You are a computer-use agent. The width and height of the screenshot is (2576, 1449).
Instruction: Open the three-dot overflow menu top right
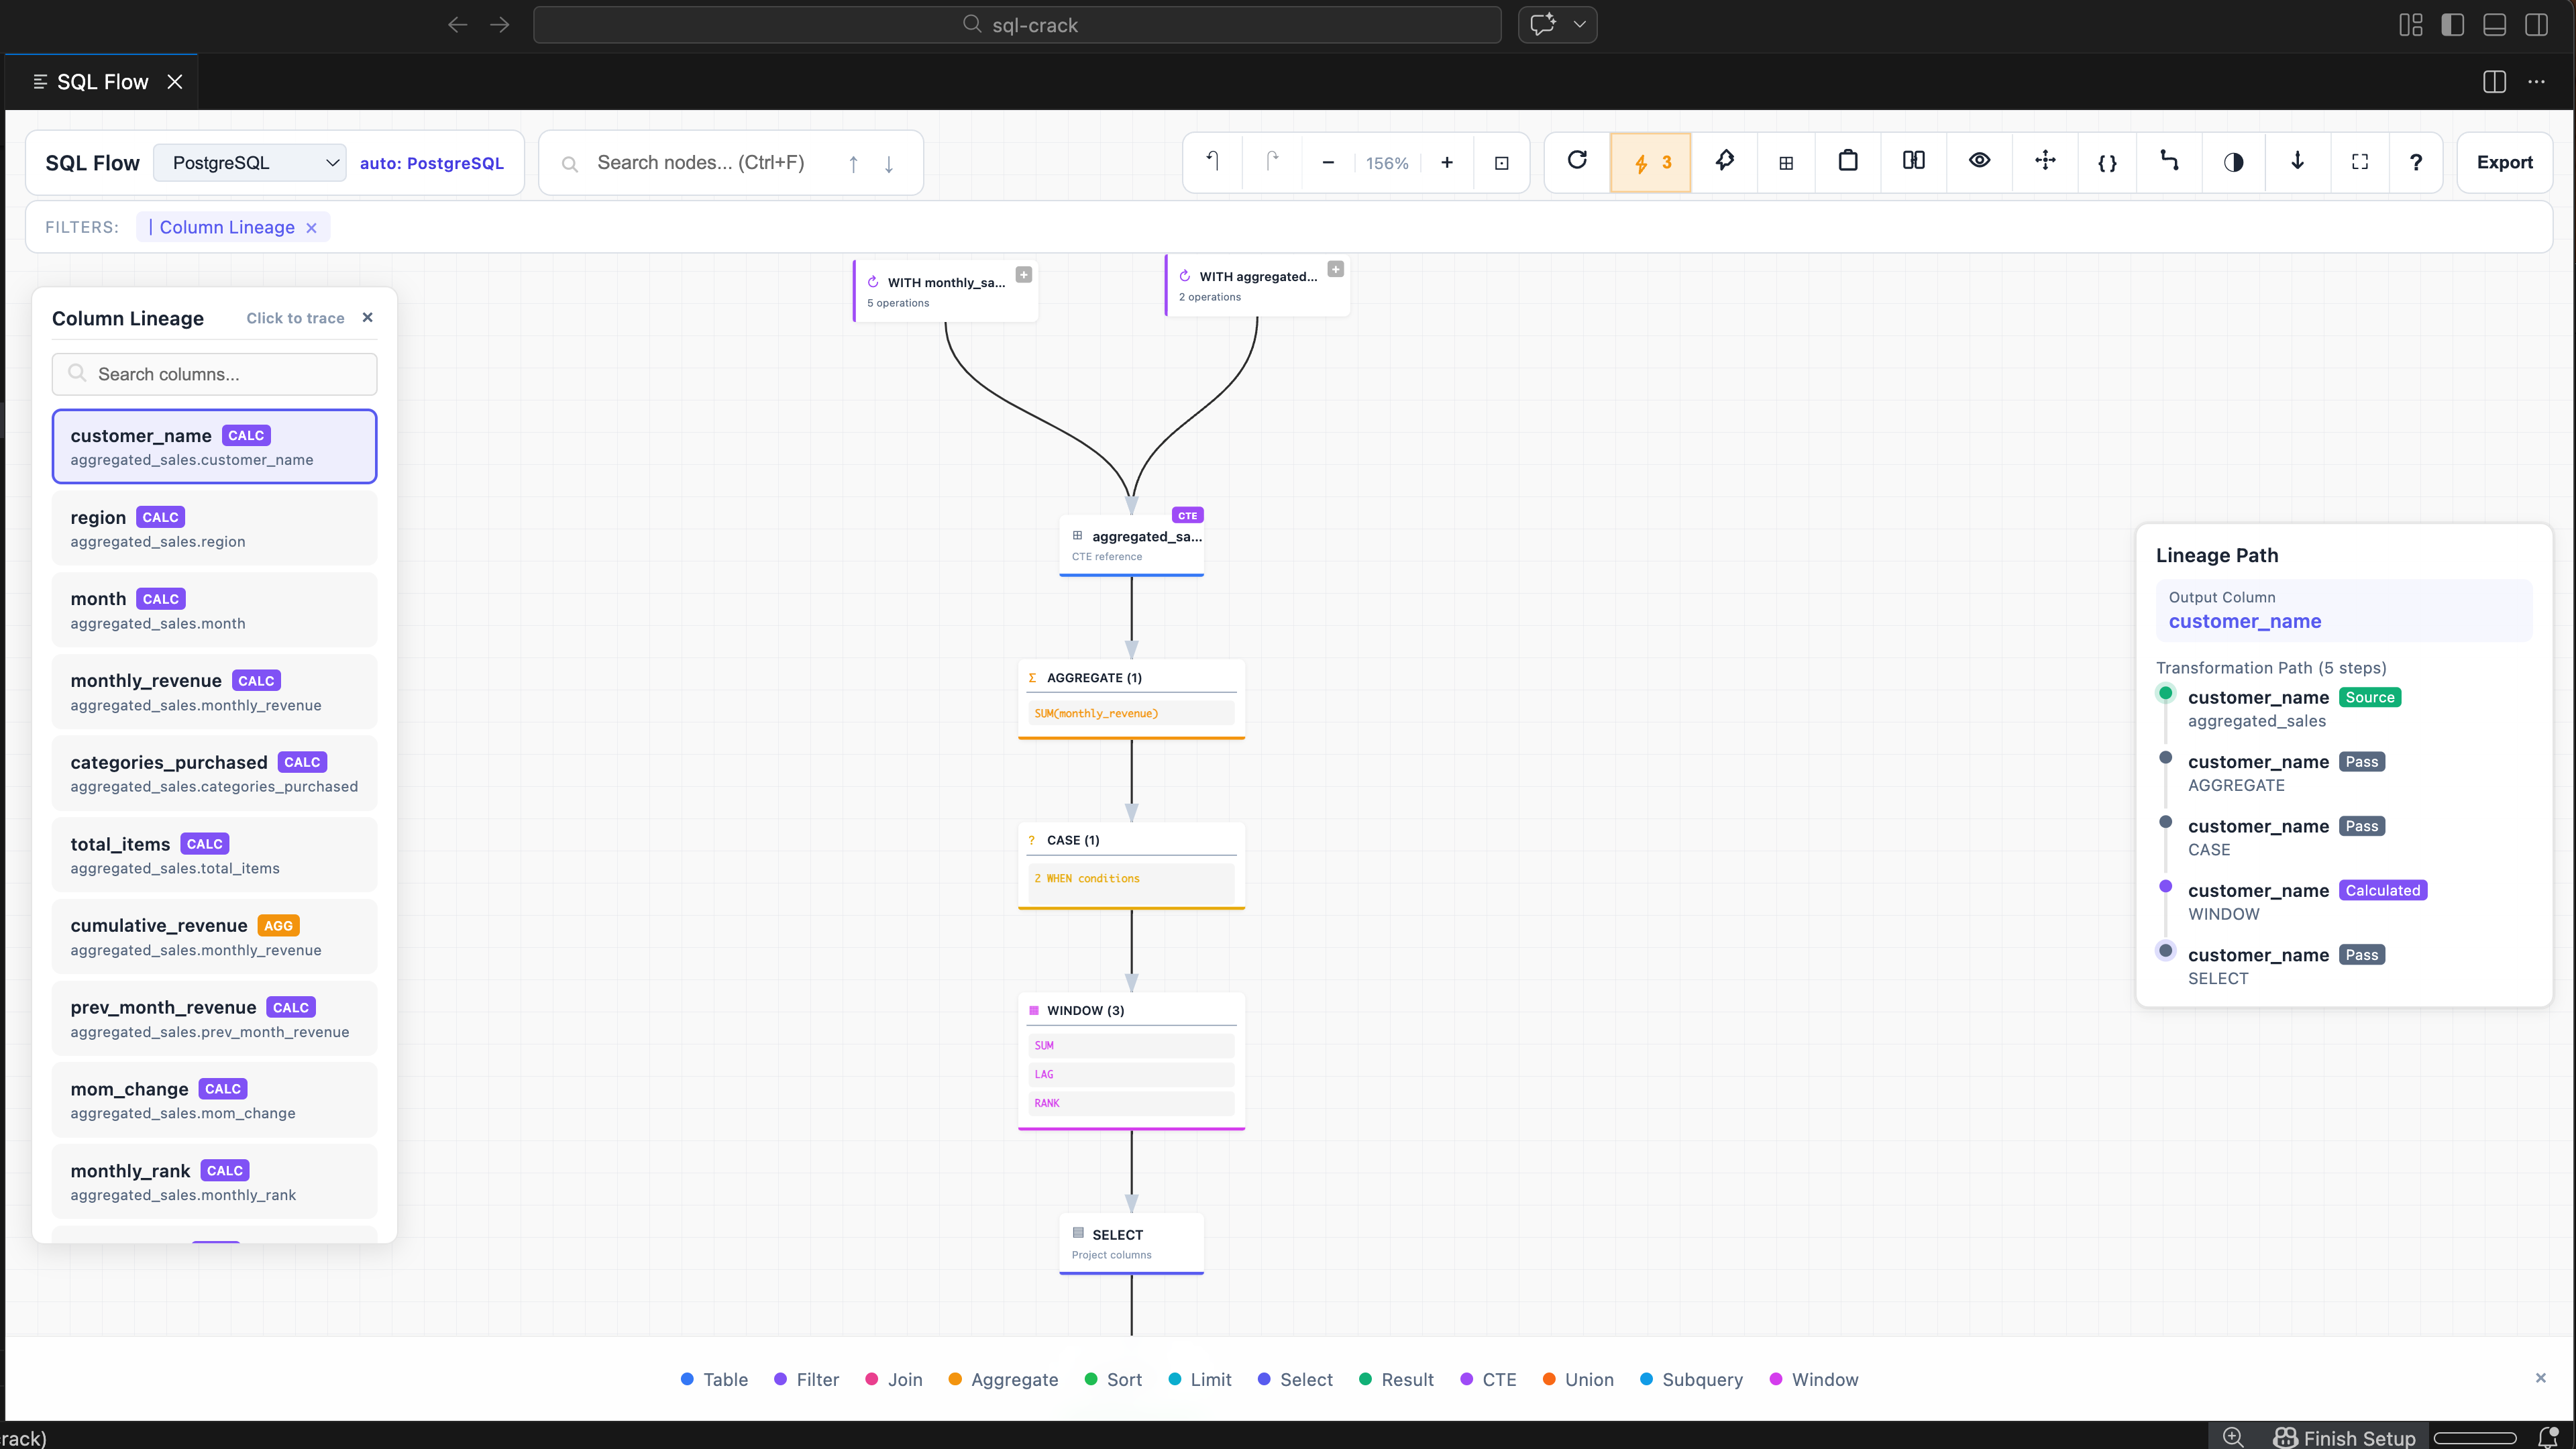click(x=2538, y=82)
